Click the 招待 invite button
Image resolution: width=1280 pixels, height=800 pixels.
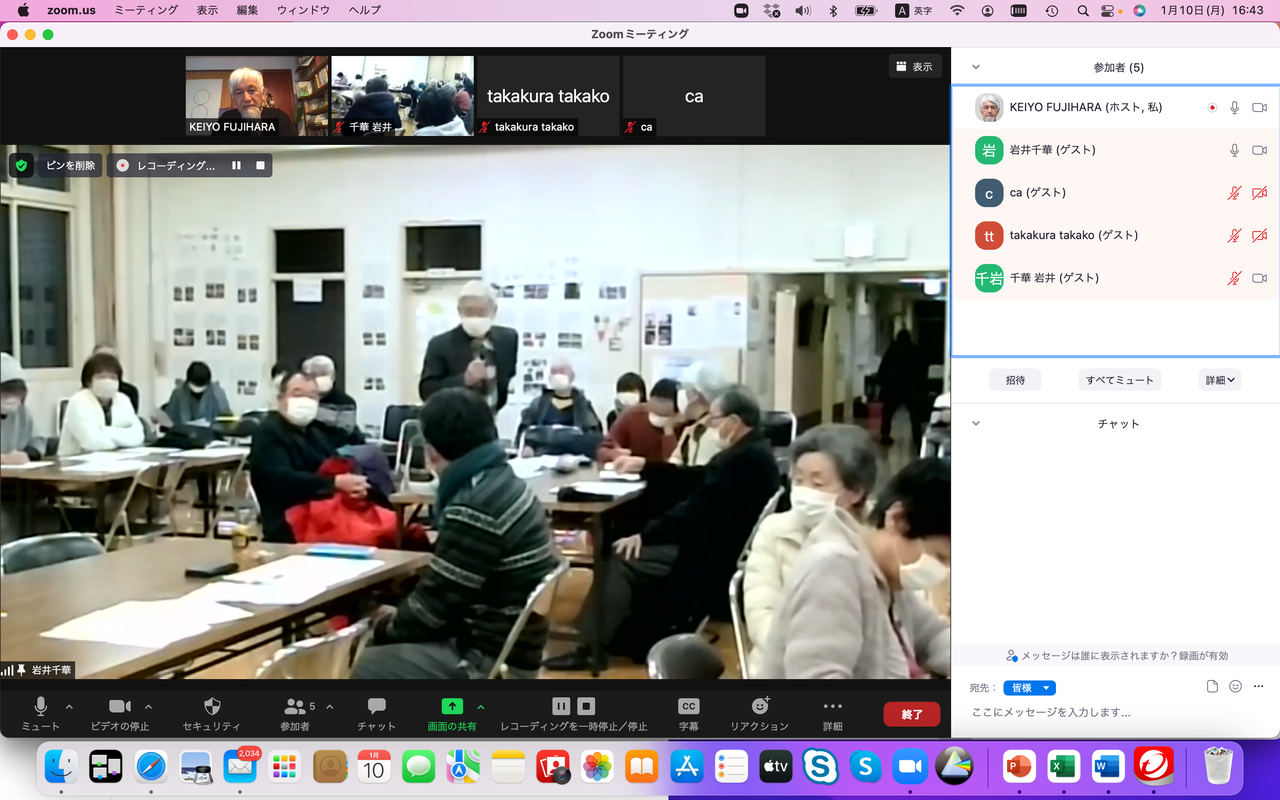(x=1015, y=380)
